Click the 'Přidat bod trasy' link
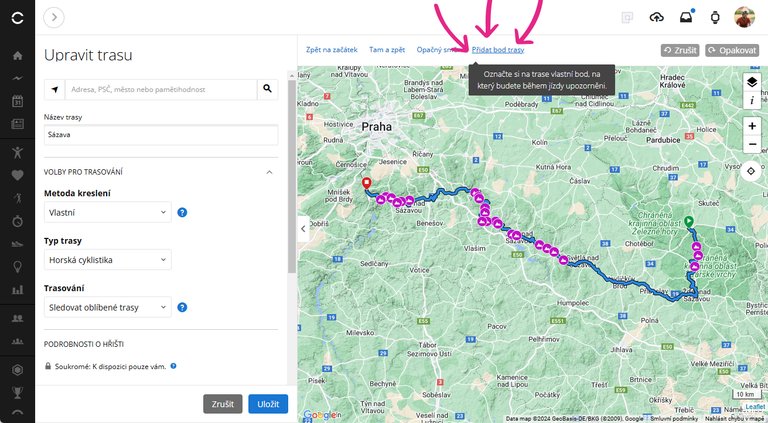Image resolution: width=768 pixels, height=423 pixels. [498, 49]
